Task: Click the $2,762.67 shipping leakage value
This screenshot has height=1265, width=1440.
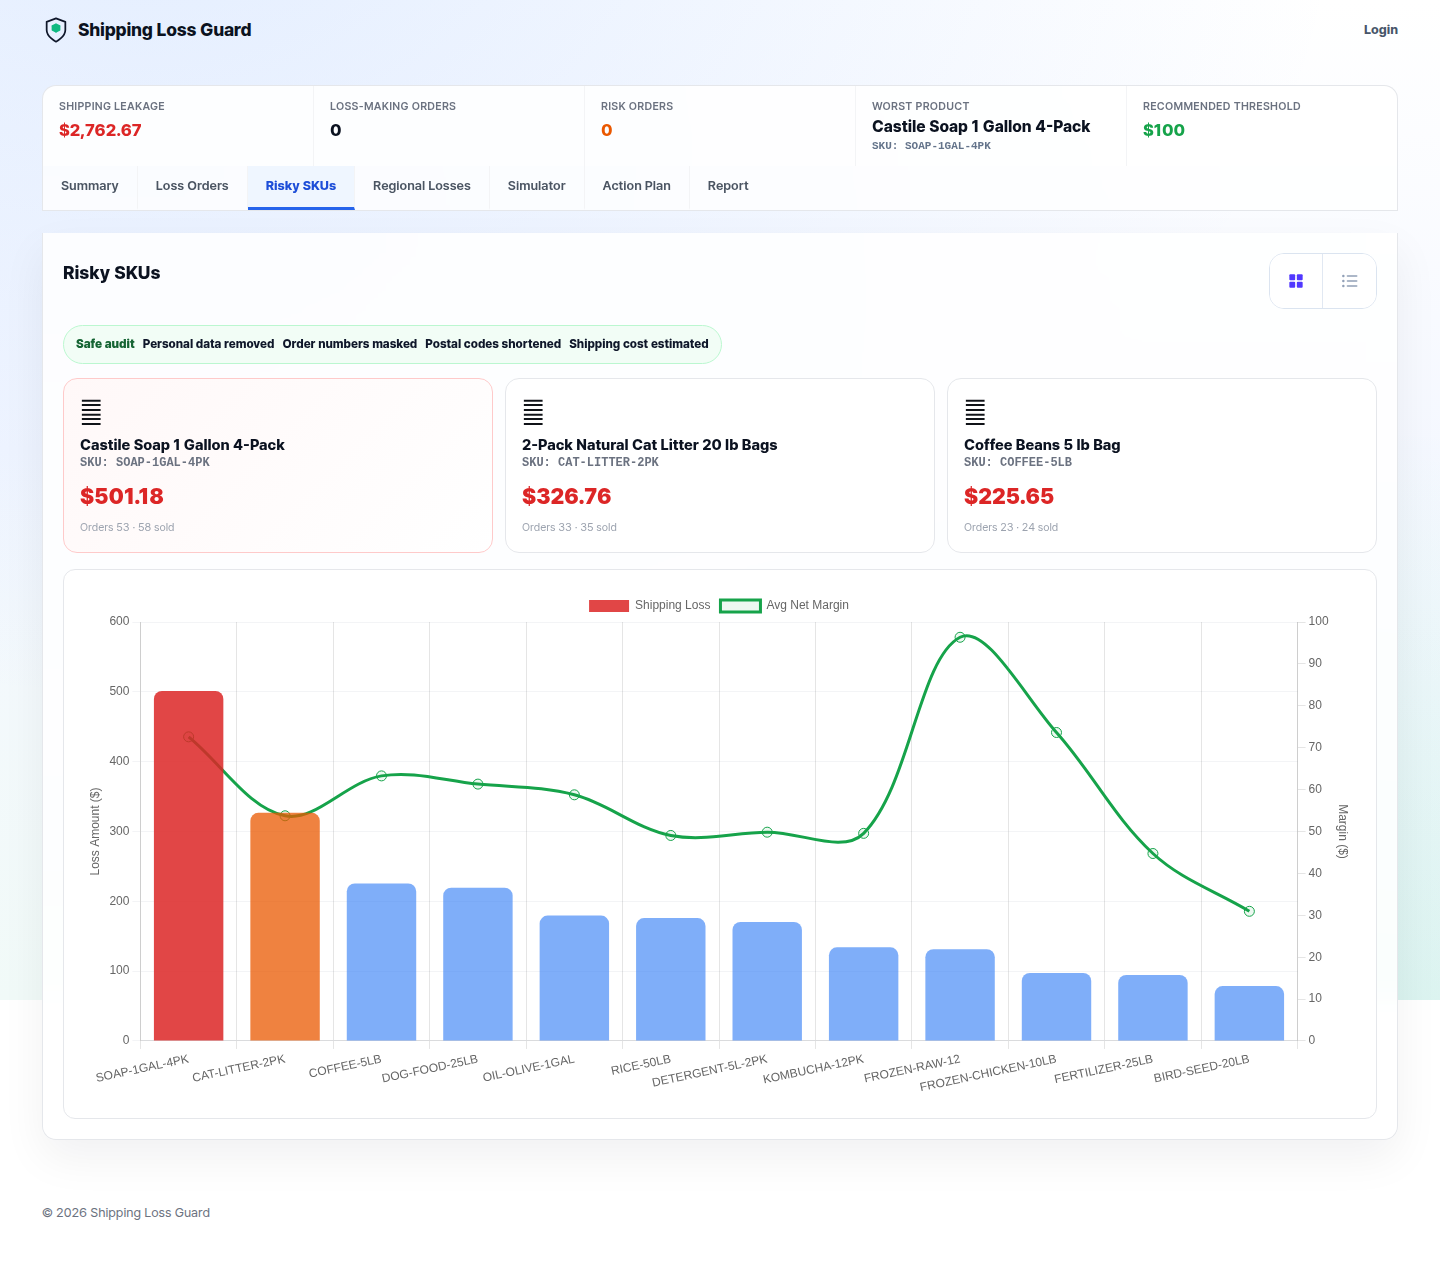Action: tap(100, 130)
